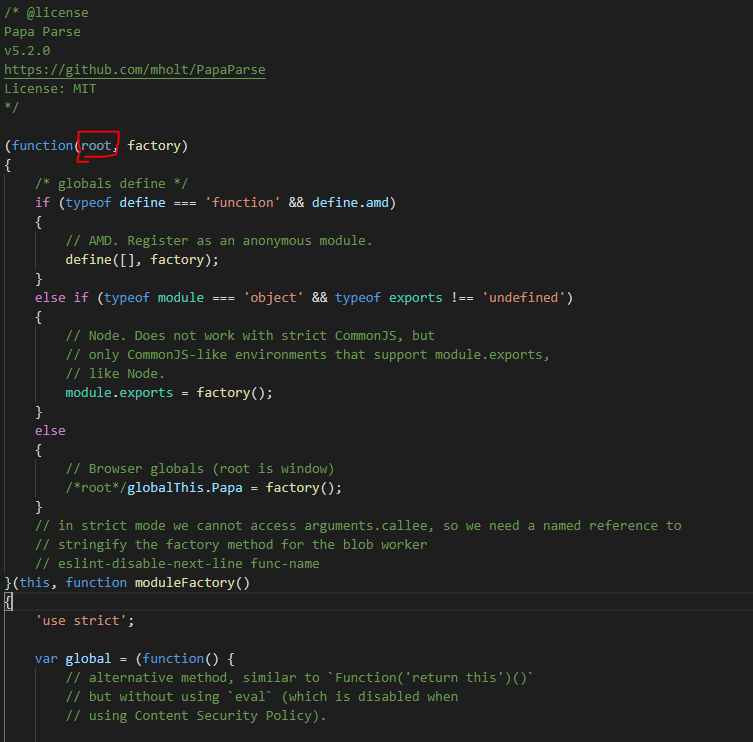Click the 'object' string literal

click(x=273, y=298)
